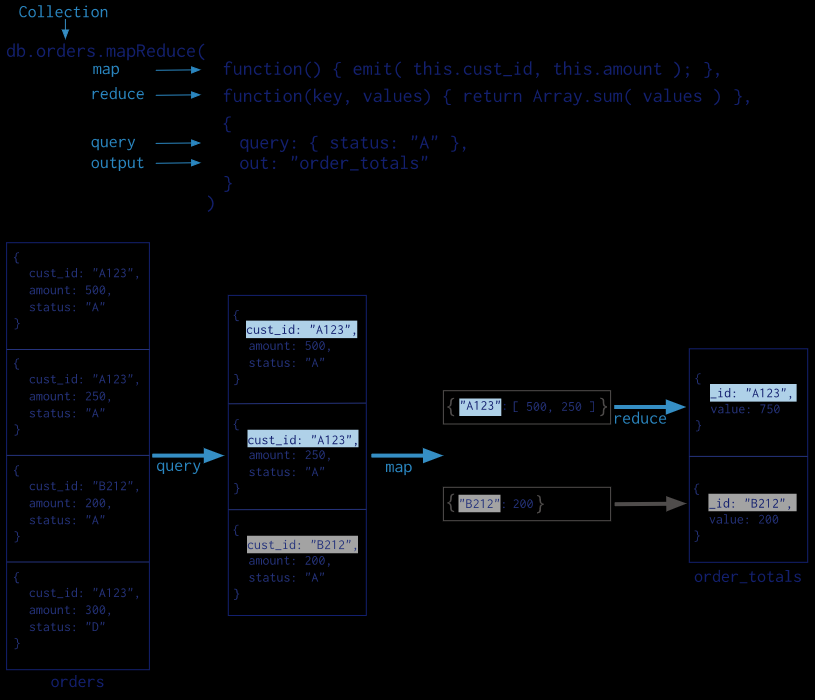Expand the orders collection box
The width and height of the screenshot is (815, 700).
pyautogui.click(x=77, y=455)
